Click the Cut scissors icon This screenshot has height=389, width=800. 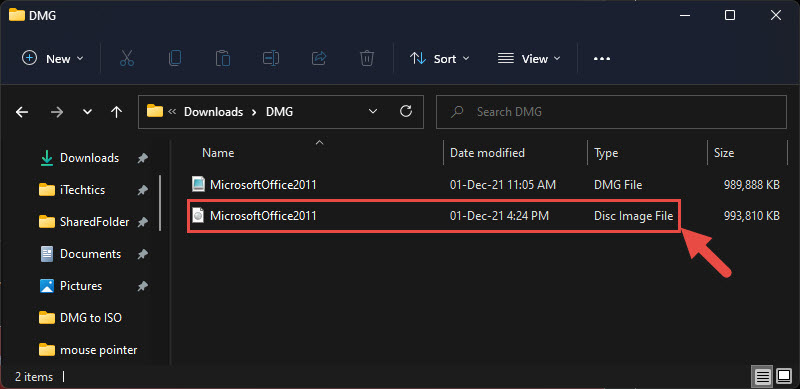[127, 59]
